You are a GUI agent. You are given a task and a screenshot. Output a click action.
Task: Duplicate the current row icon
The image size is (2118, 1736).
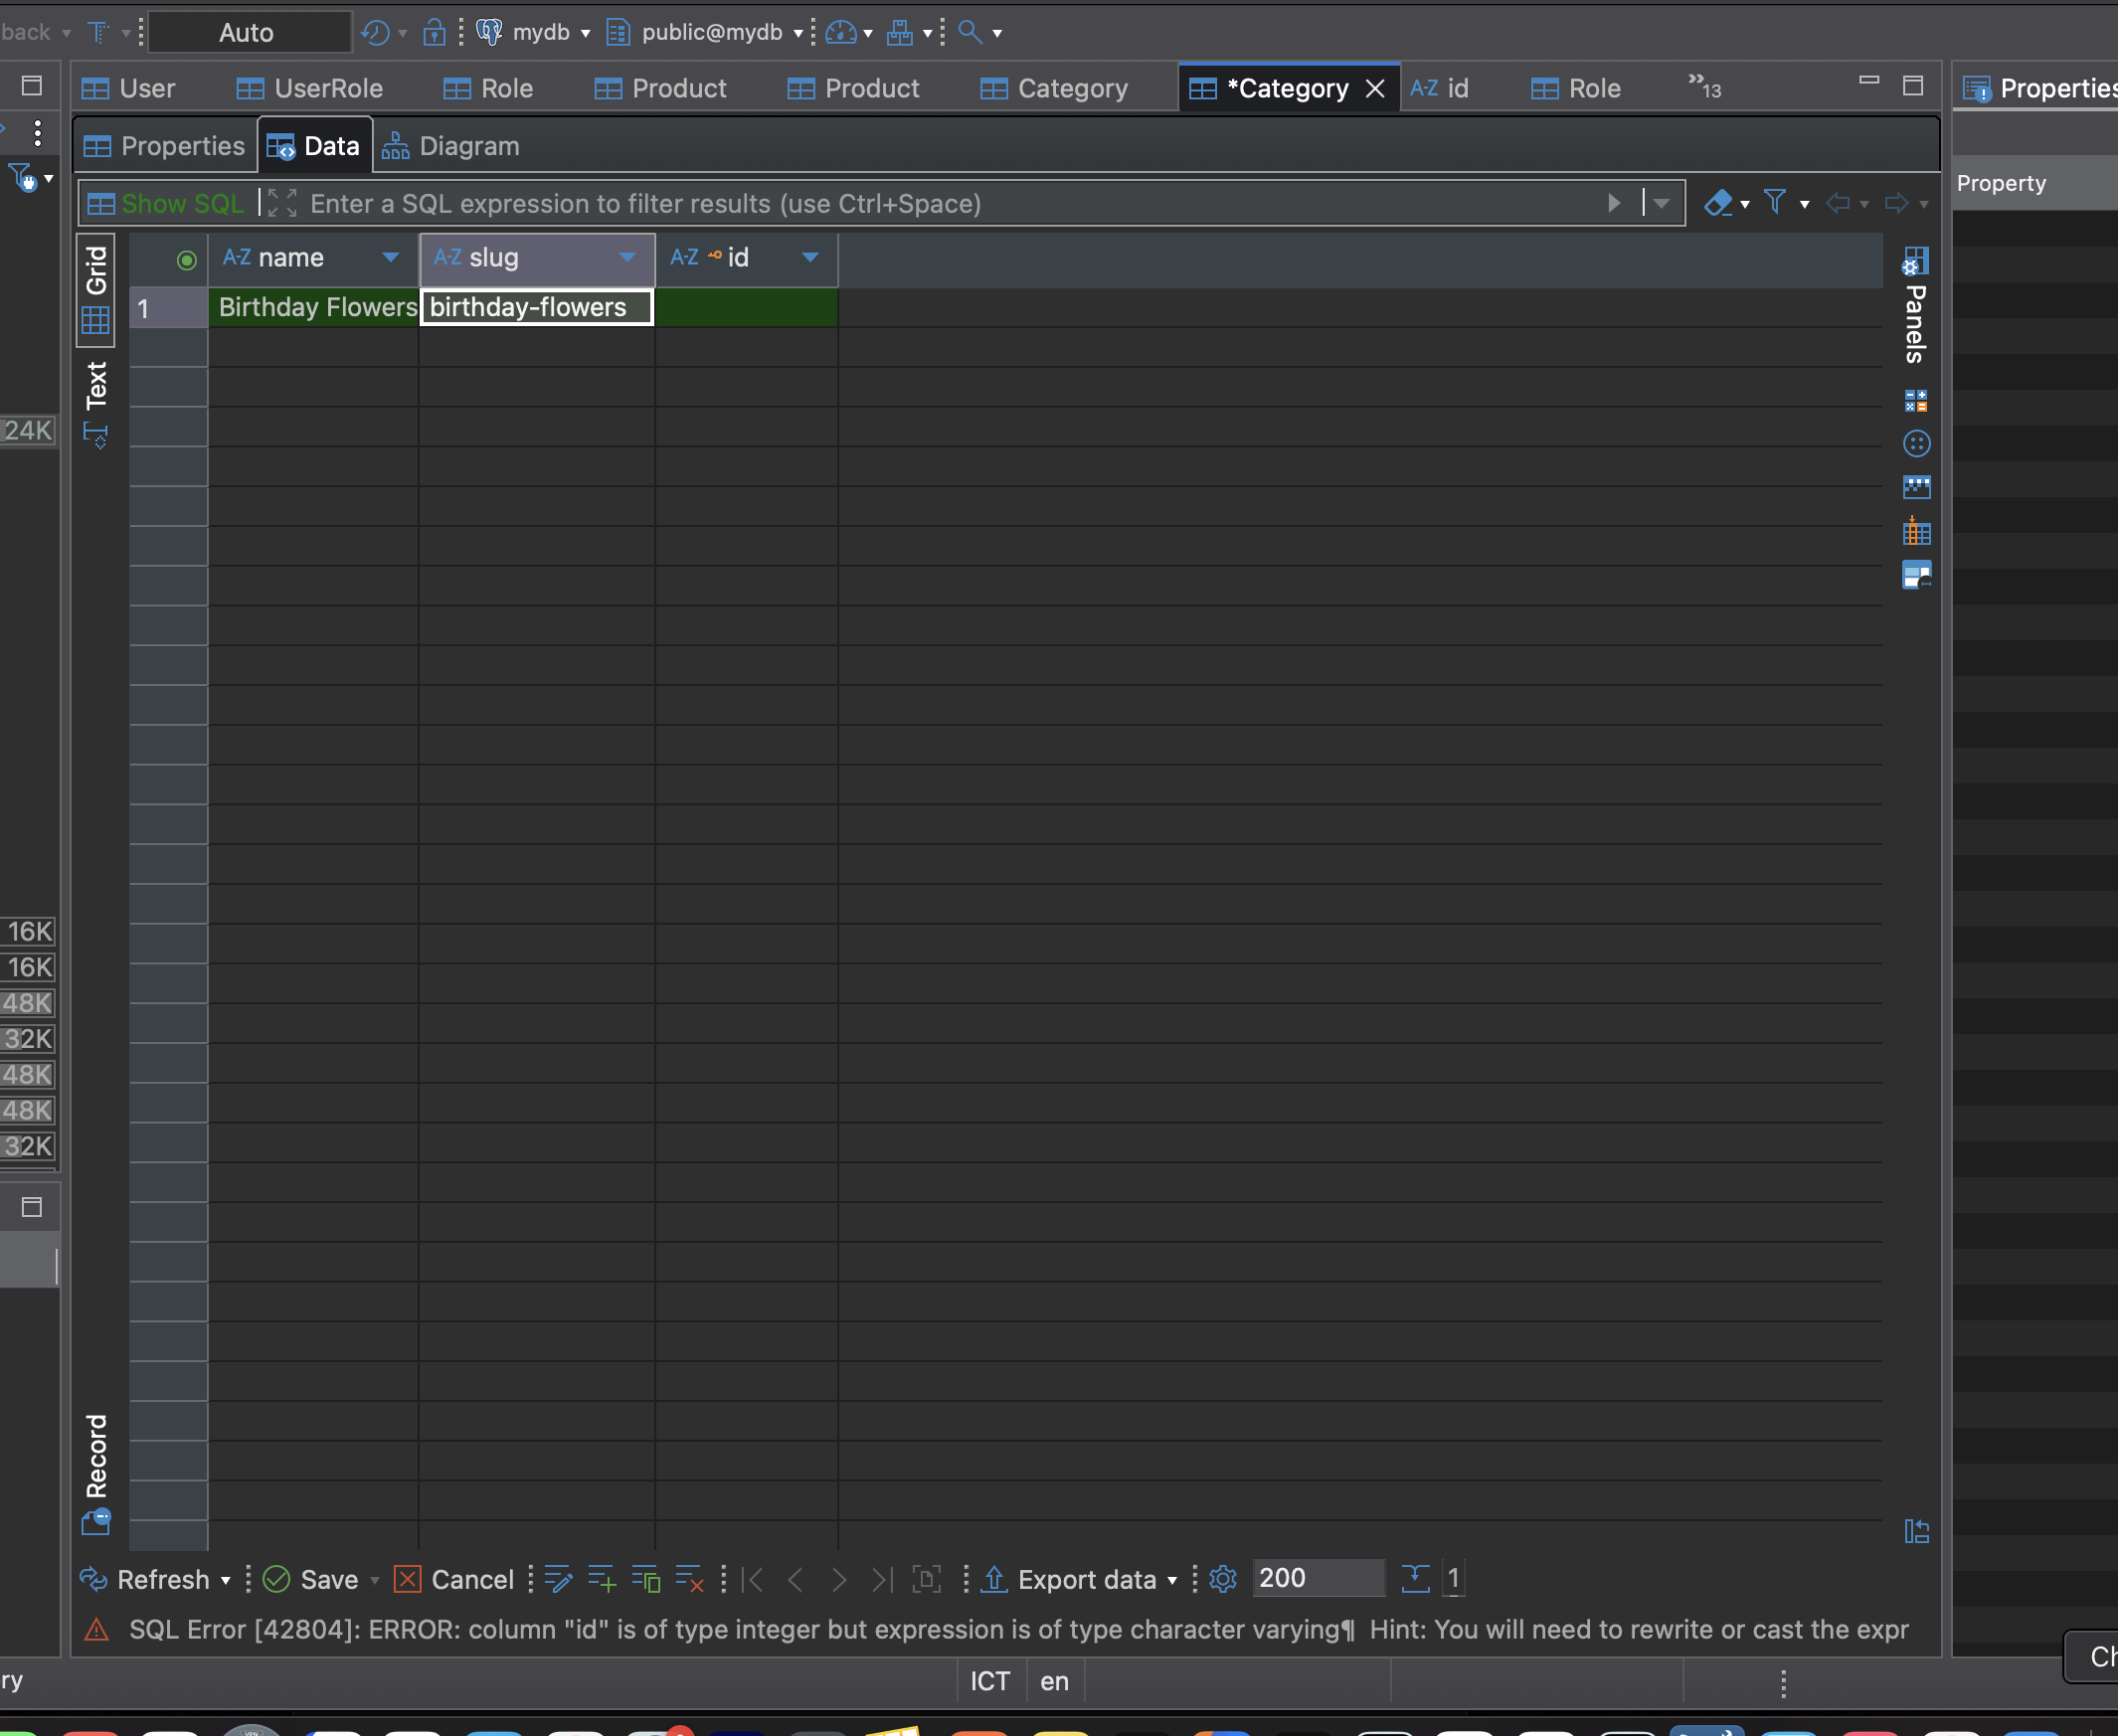[x=645, y=1579]
